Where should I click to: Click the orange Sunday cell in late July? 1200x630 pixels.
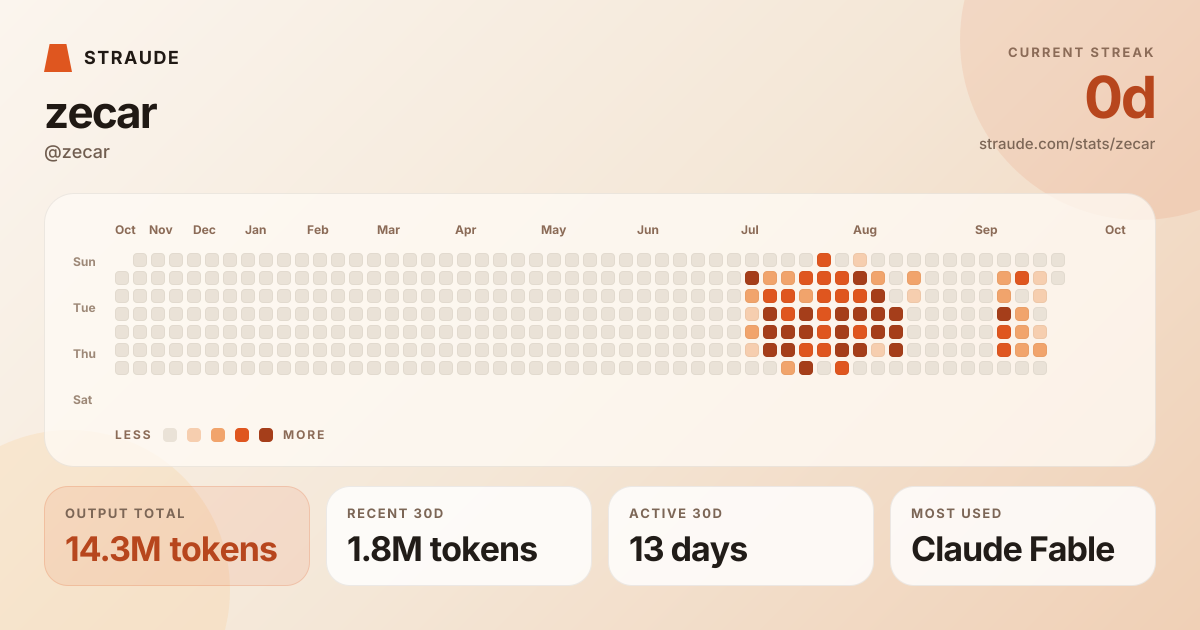coord(824,260)
